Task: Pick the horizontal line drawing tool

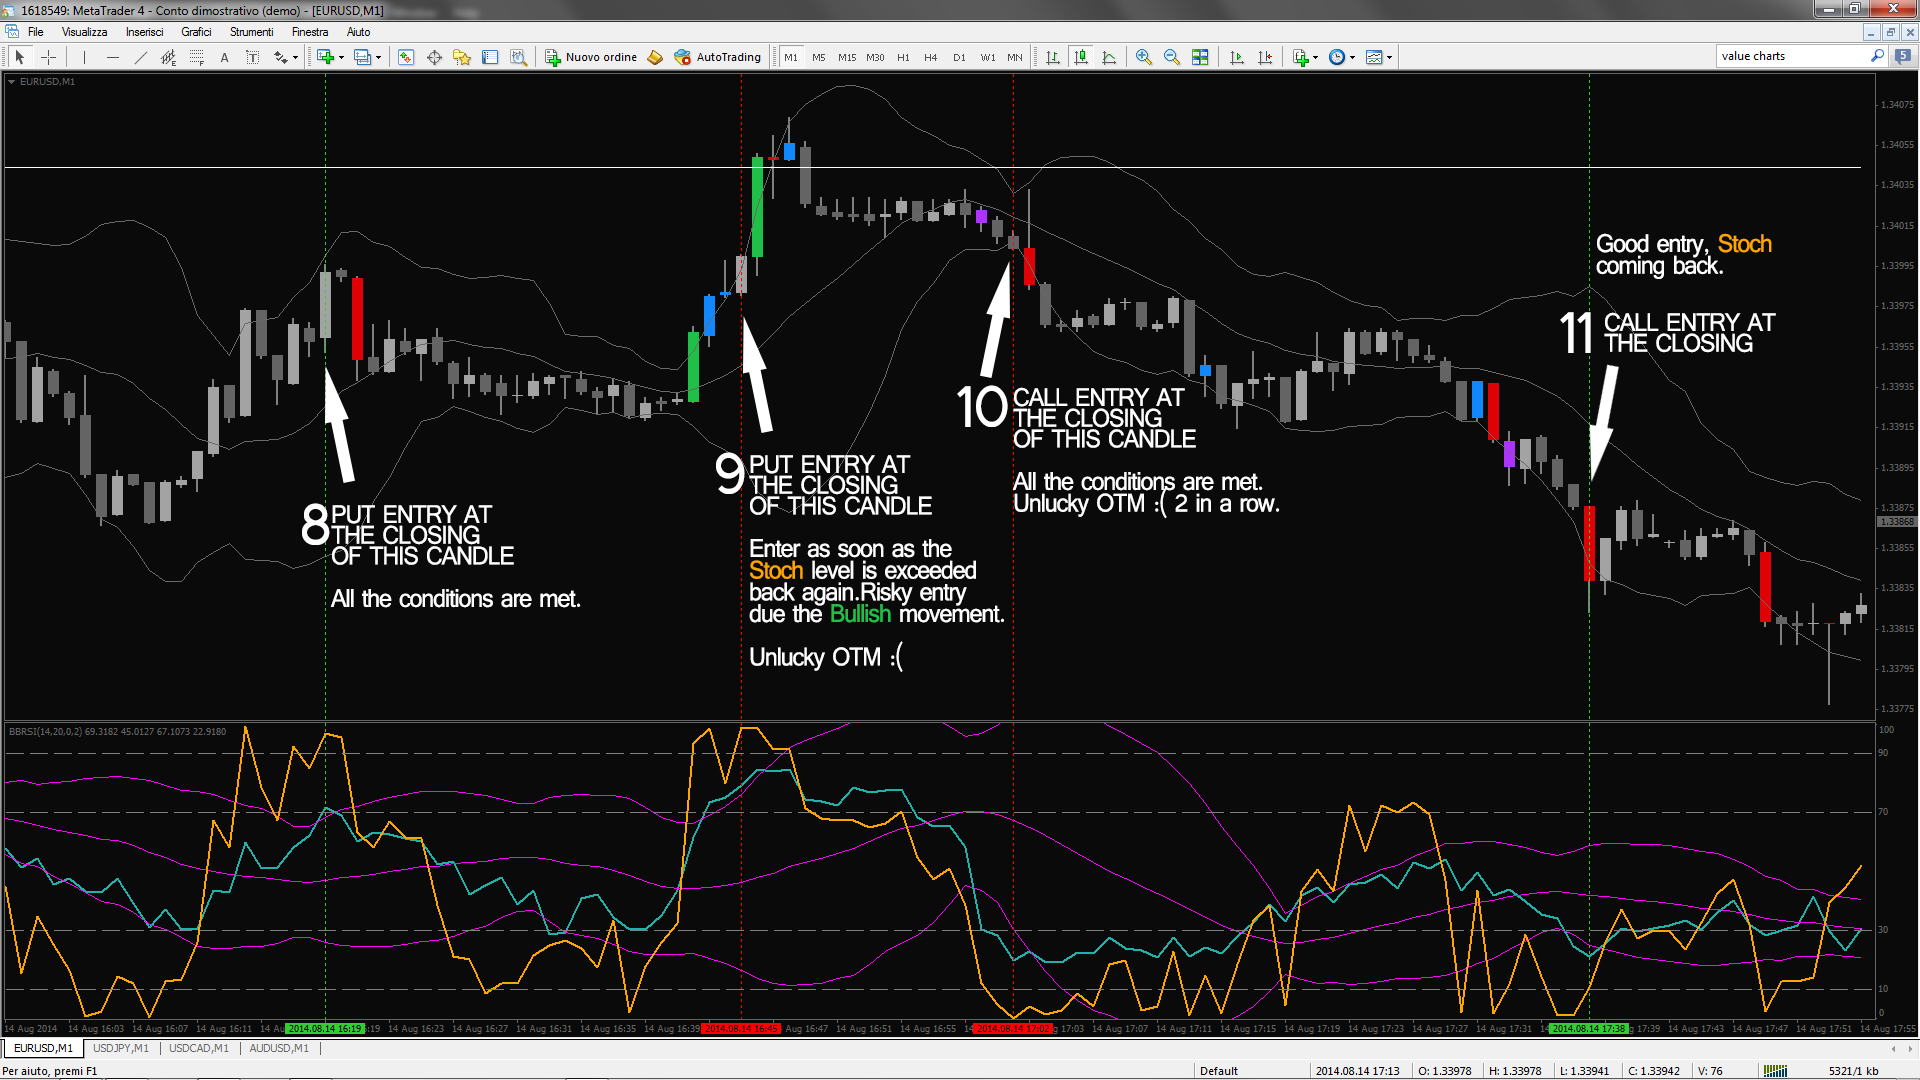Action: click(113, 57)
